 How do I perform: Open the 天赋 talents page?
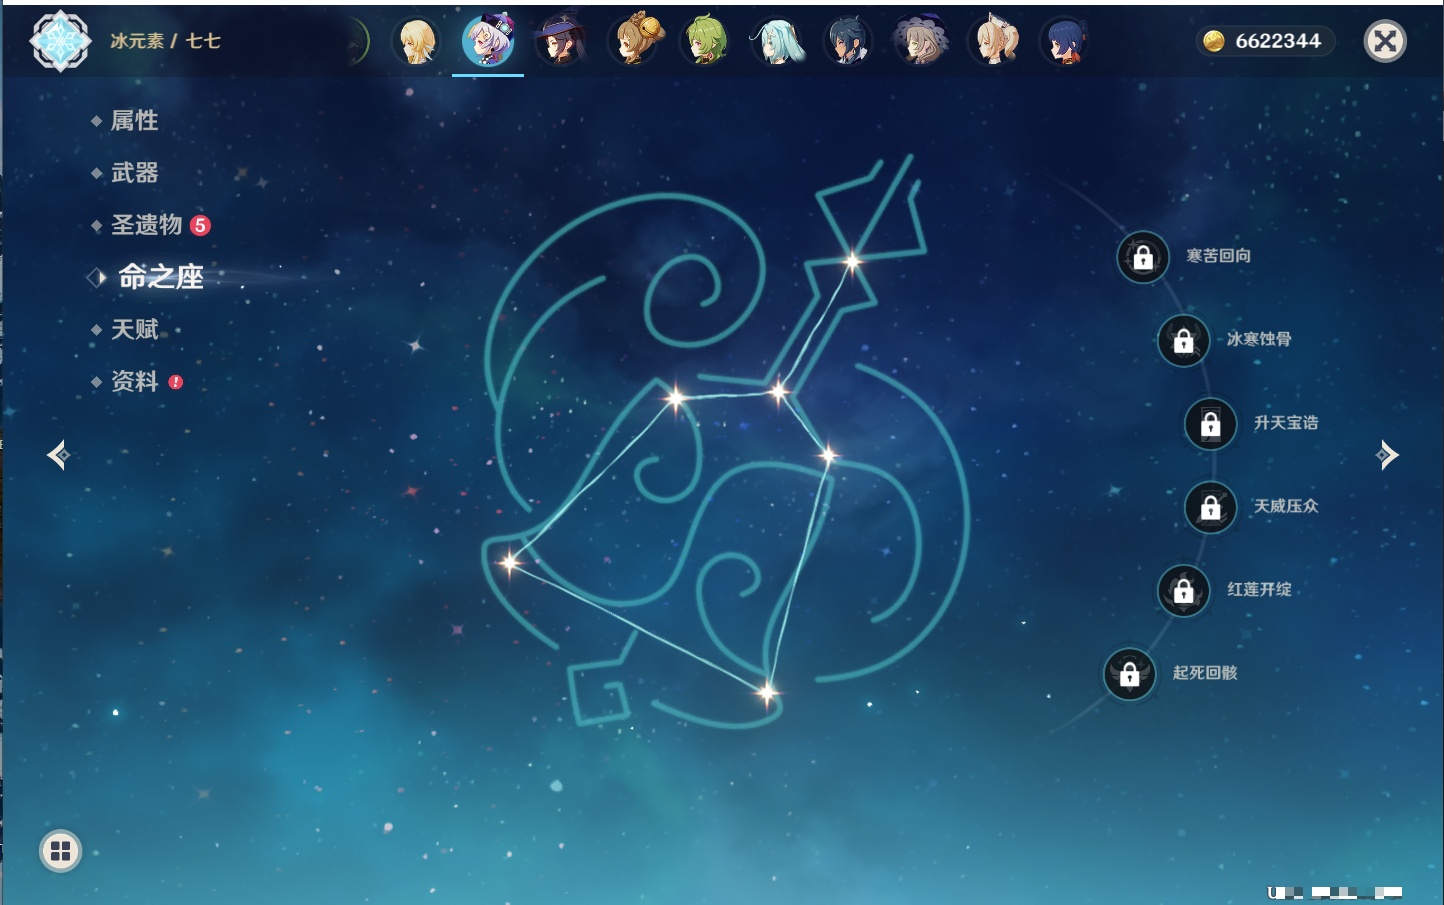coord(134,329)
